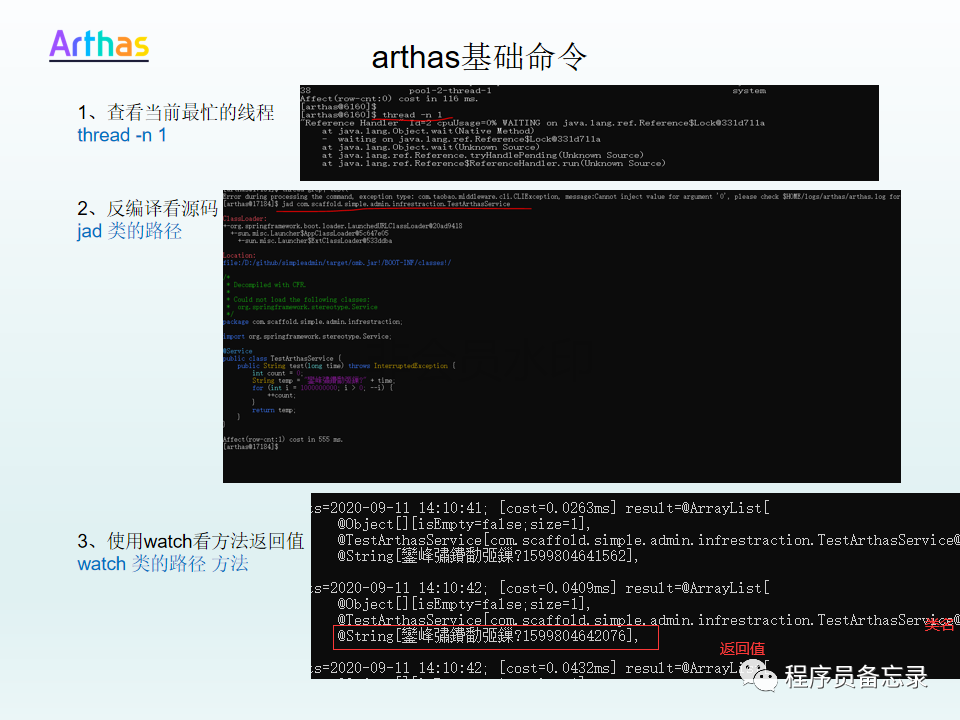
Task: Click the line 'Affect(row-cnt:1) cost in 555 ms.'
Action: 283,439
